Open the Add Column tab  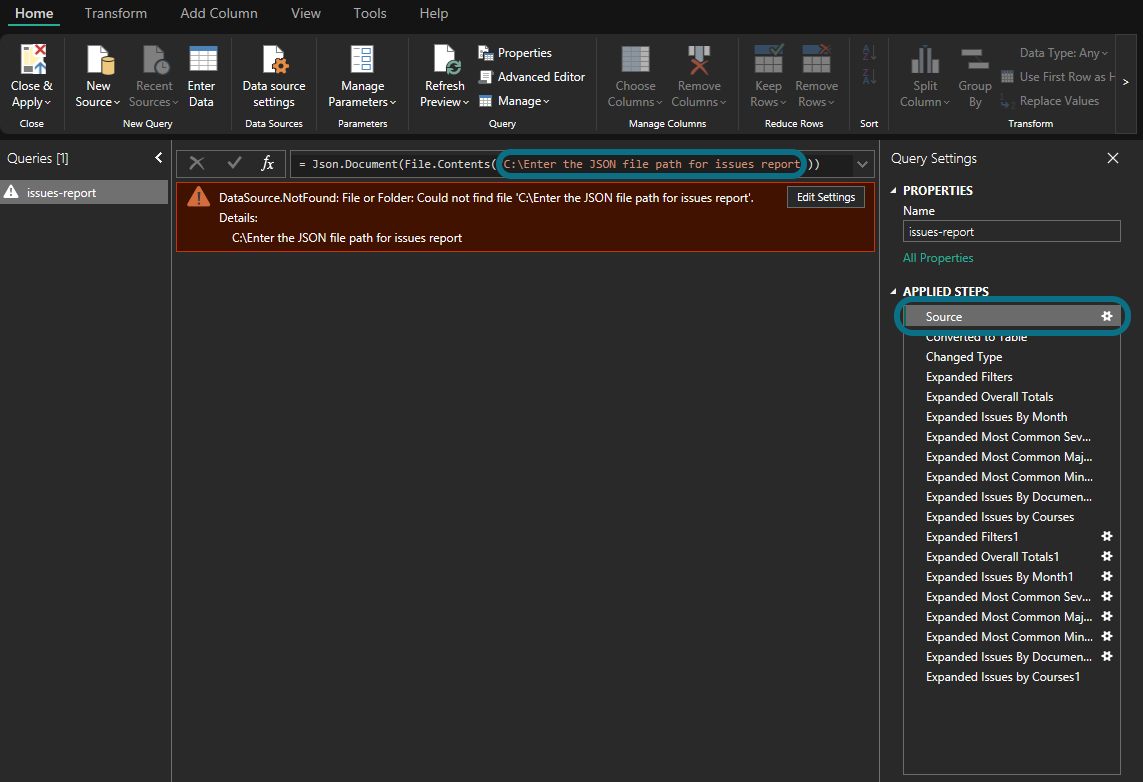pyautogui.click(x=219, y=13)
